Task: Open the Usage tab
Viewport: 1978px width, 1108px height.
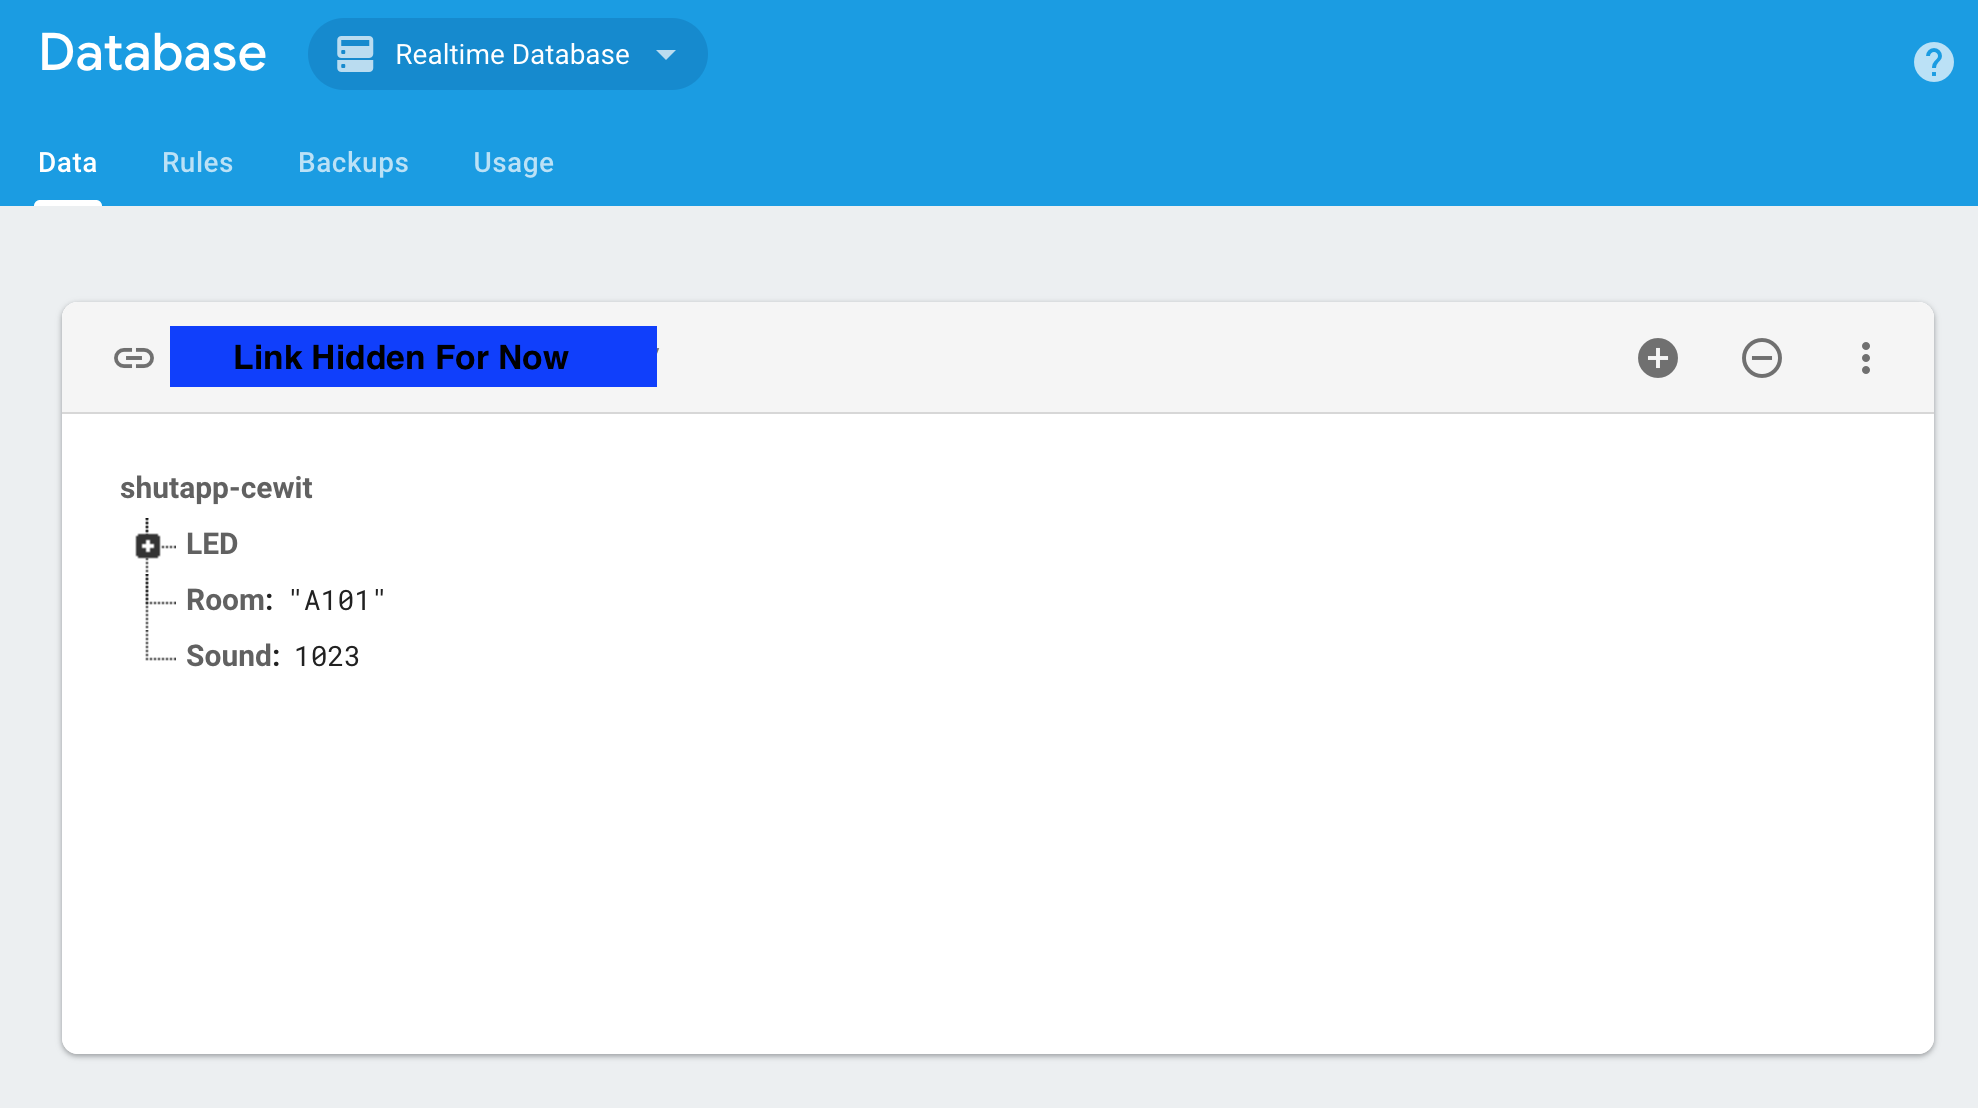Action: 513,162
